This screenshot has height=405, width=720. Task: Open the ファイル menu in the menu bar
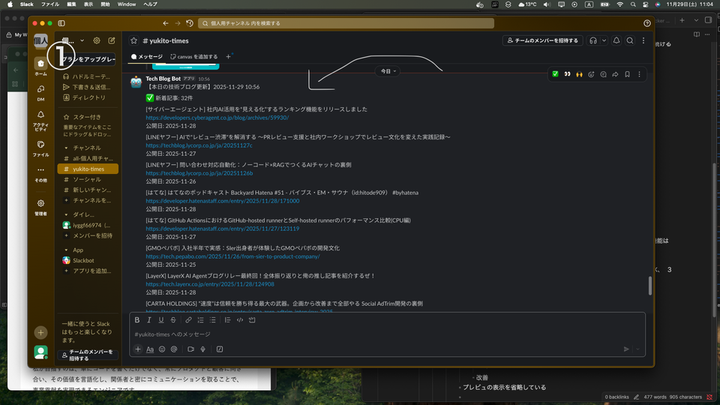pyautogui.click(x=50, y=4)
